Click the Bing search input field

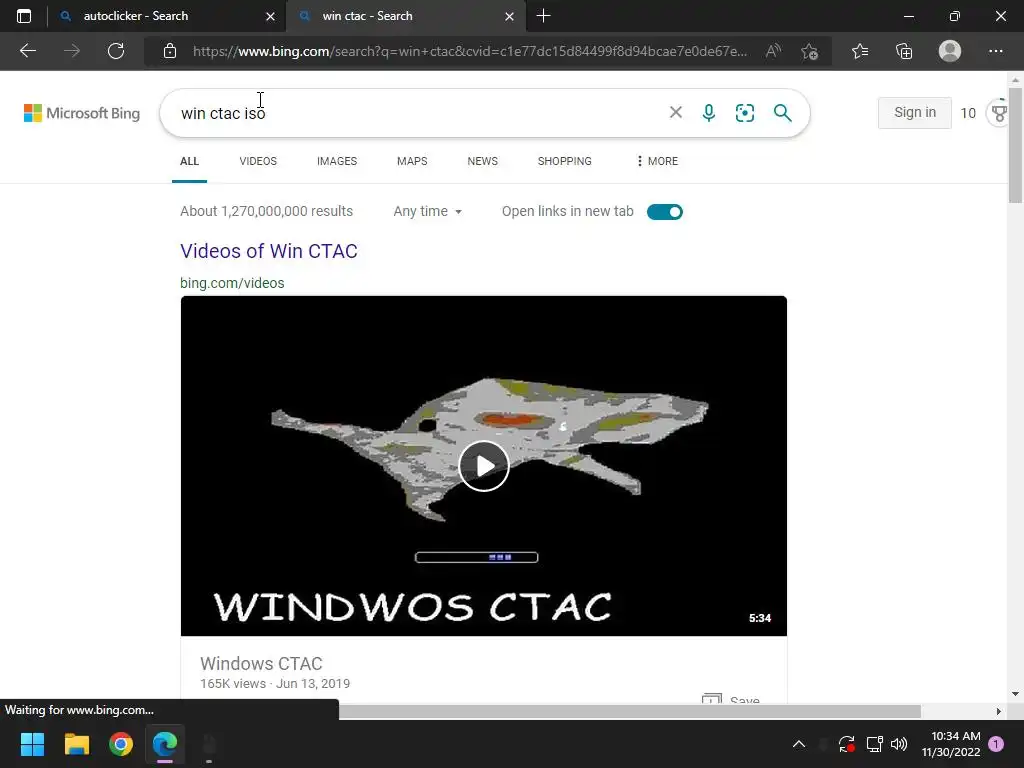tap(418, 113)
